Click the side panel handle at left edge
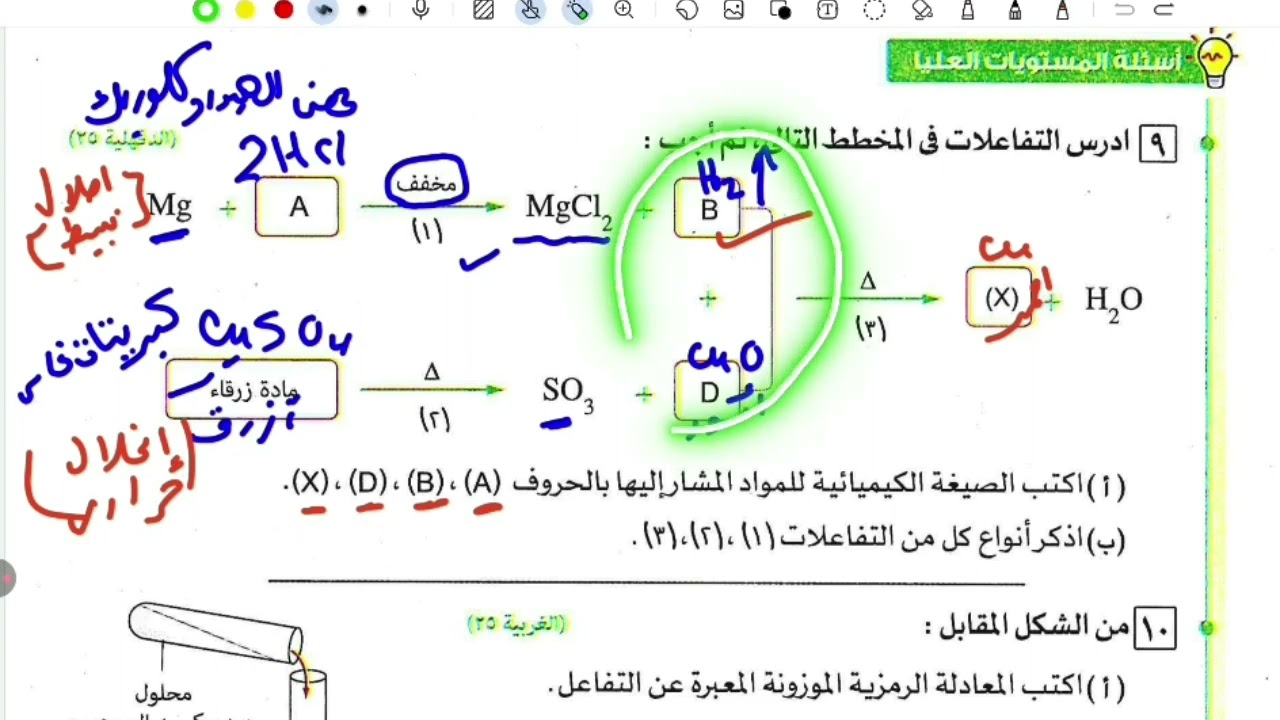The image size is (1280, 720). (5, 578)
